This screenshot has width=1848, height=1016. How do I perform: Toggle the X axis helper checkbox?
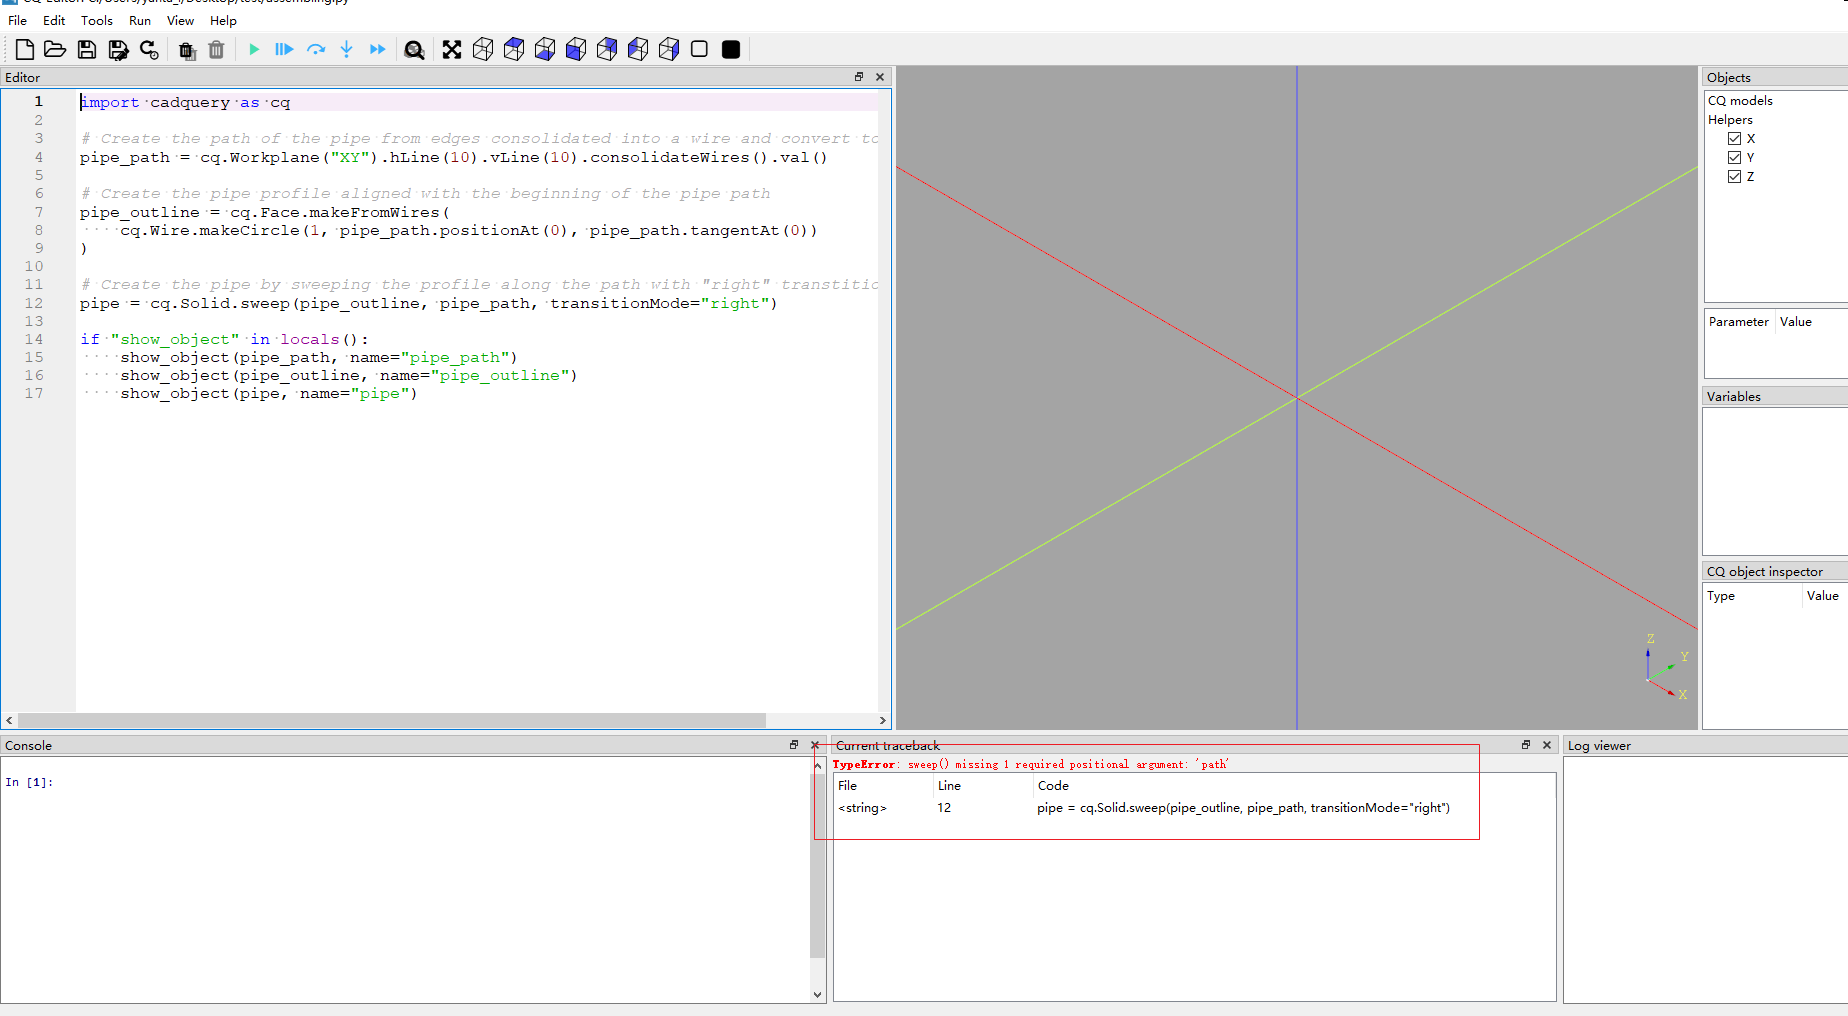pyautogui.click(x=1734, y=138)
